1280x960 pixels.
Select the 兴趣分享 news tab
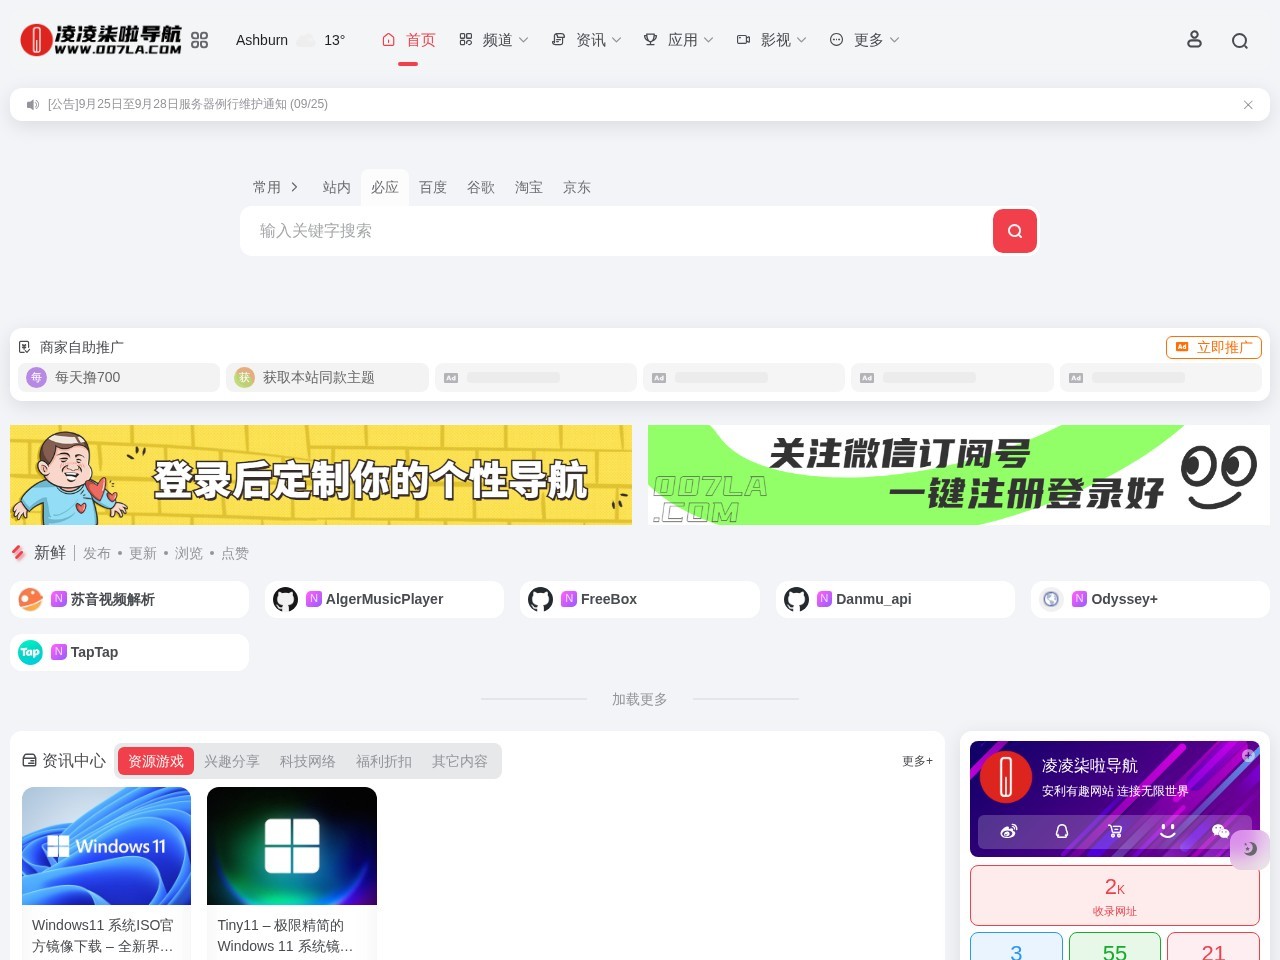232,761
